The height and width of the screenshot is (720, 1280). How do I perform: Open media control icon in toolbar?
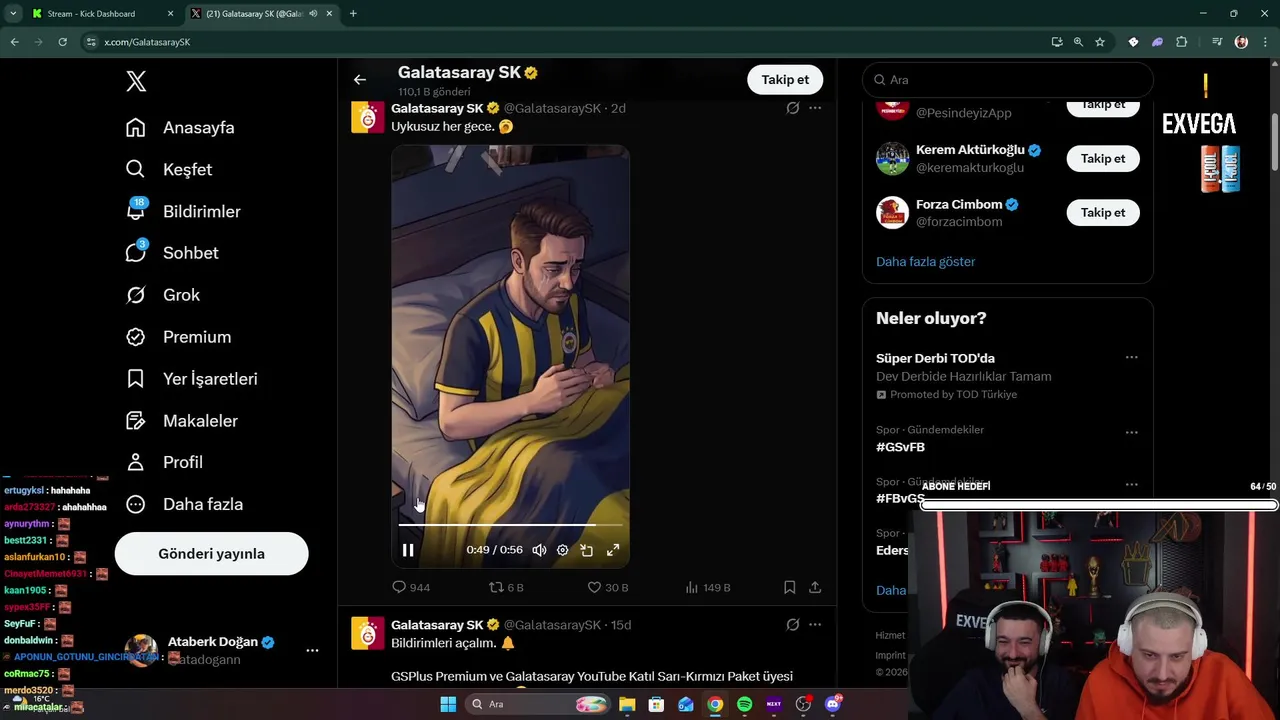tap(1216, 42)
